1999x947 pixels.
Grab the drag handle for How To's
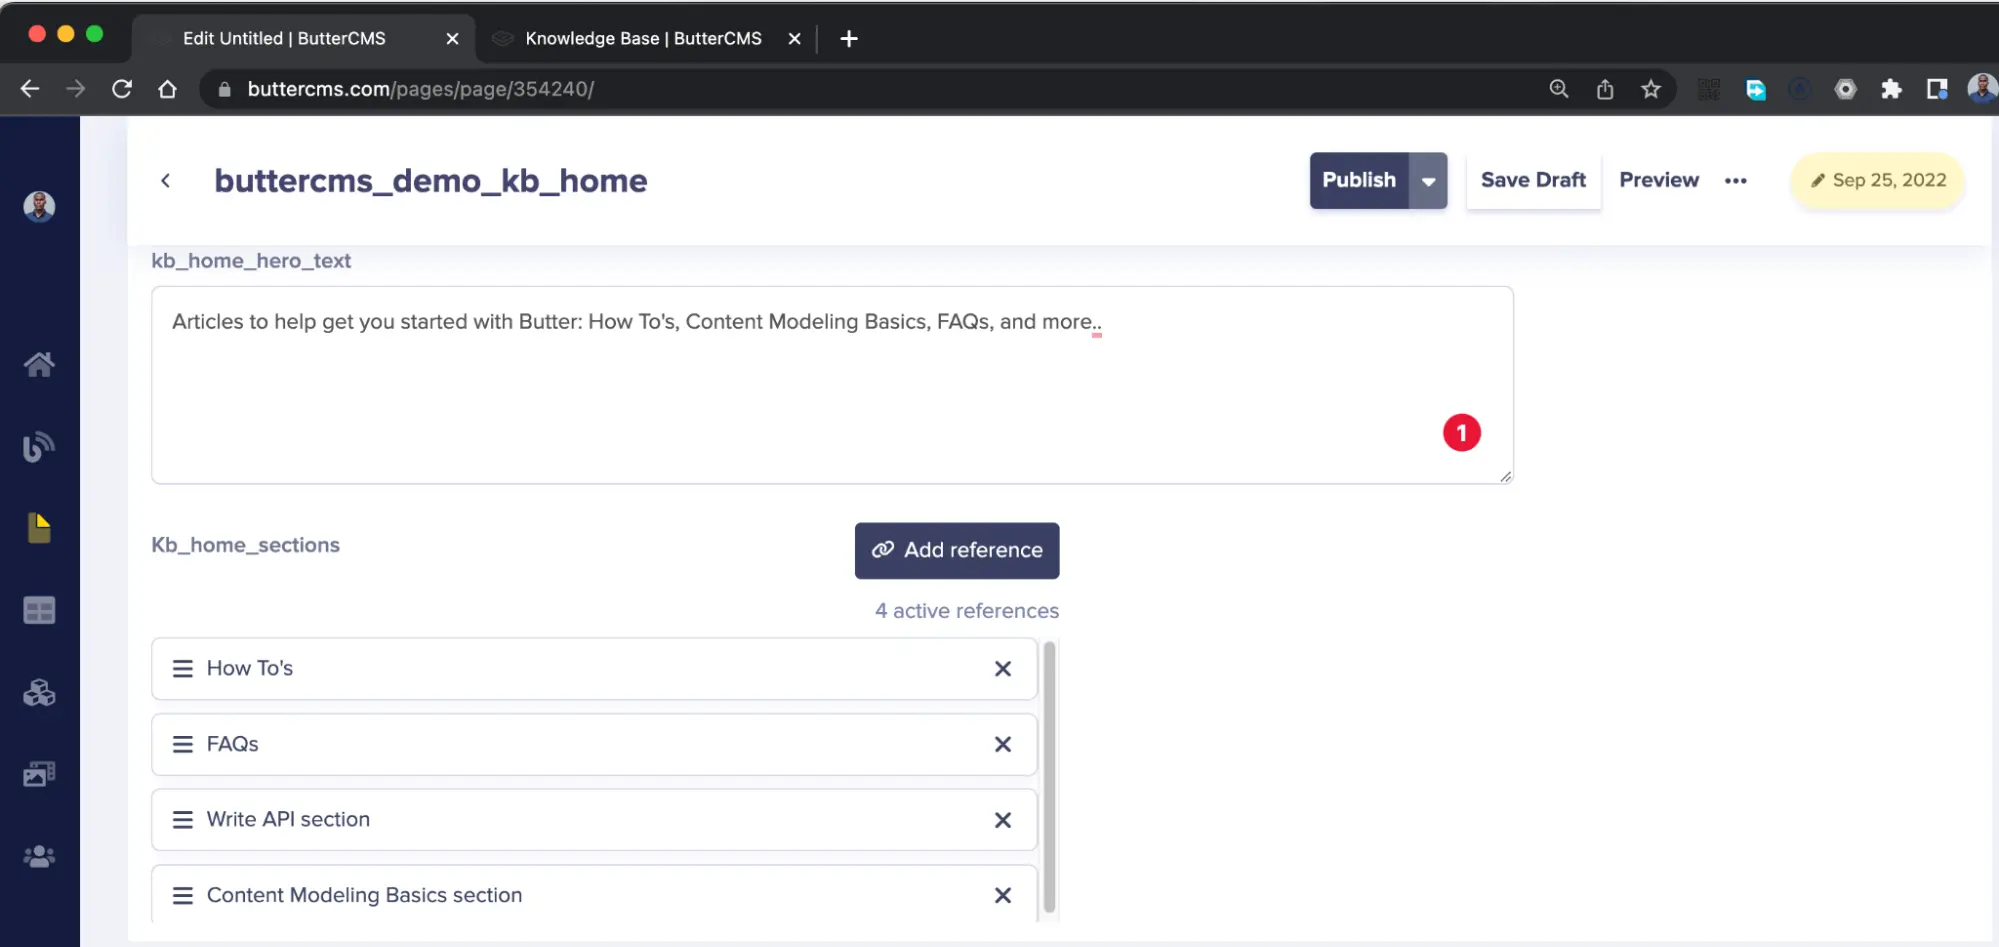coord(183,669)
